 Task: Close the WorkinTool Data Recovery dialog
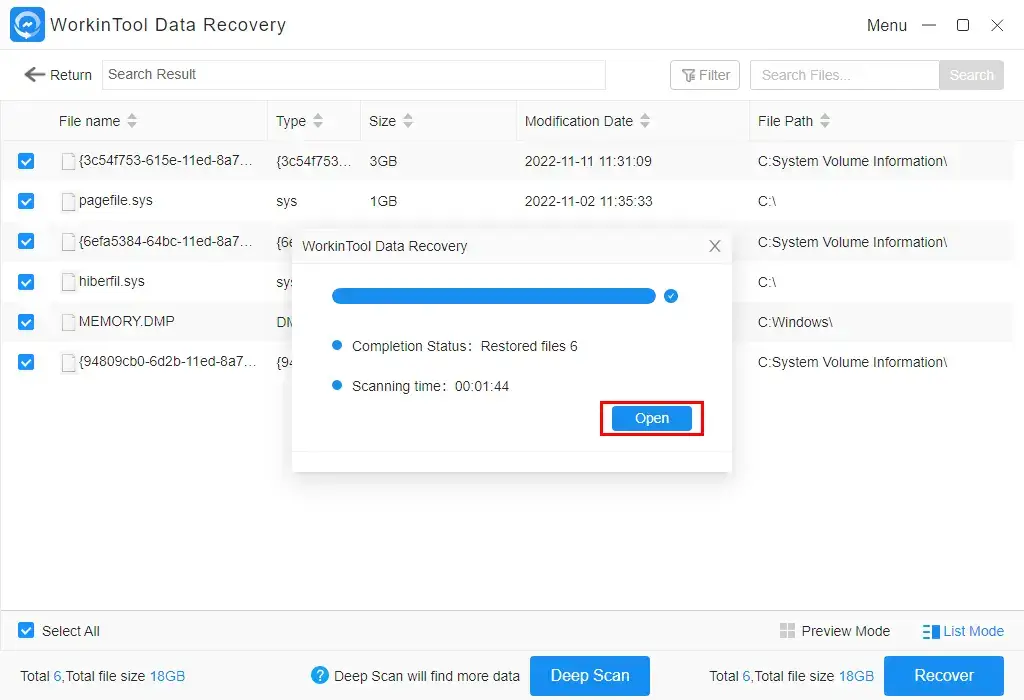[714, 246]
